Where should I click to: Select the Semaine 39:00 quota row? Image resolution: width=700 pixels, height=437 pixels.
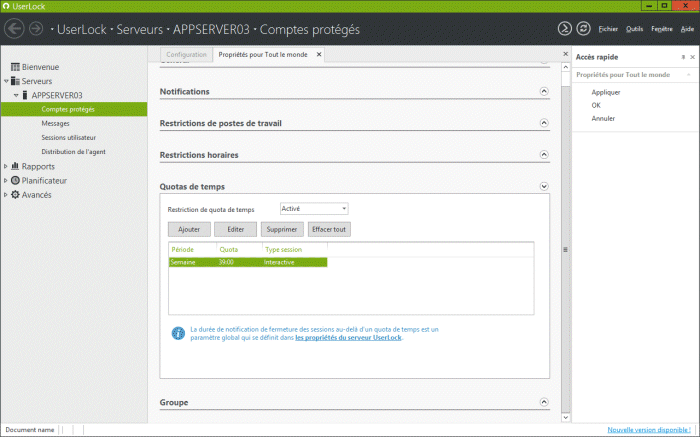pyautogui.click(x=248, y=262)
